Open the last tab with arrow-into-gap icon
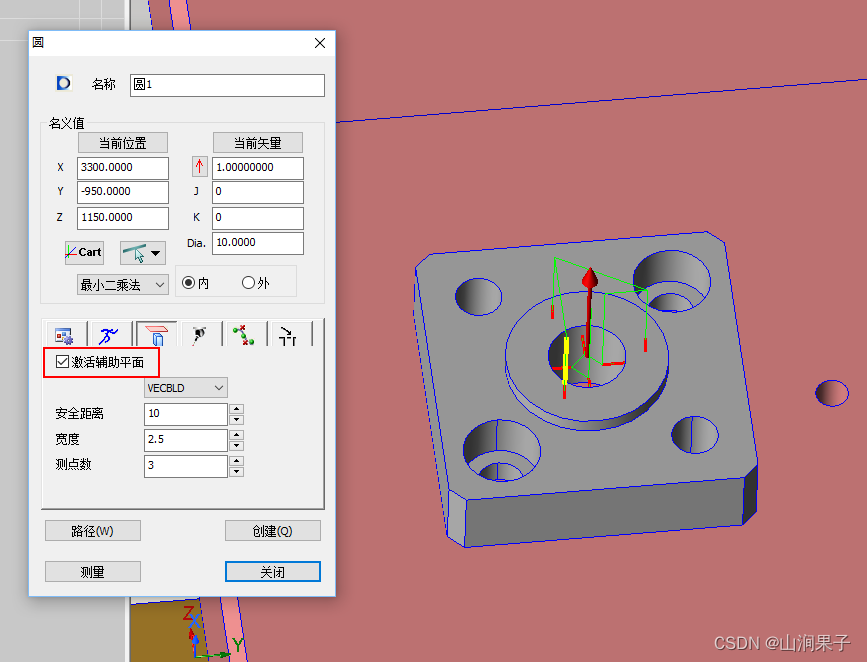 point(289,335)
